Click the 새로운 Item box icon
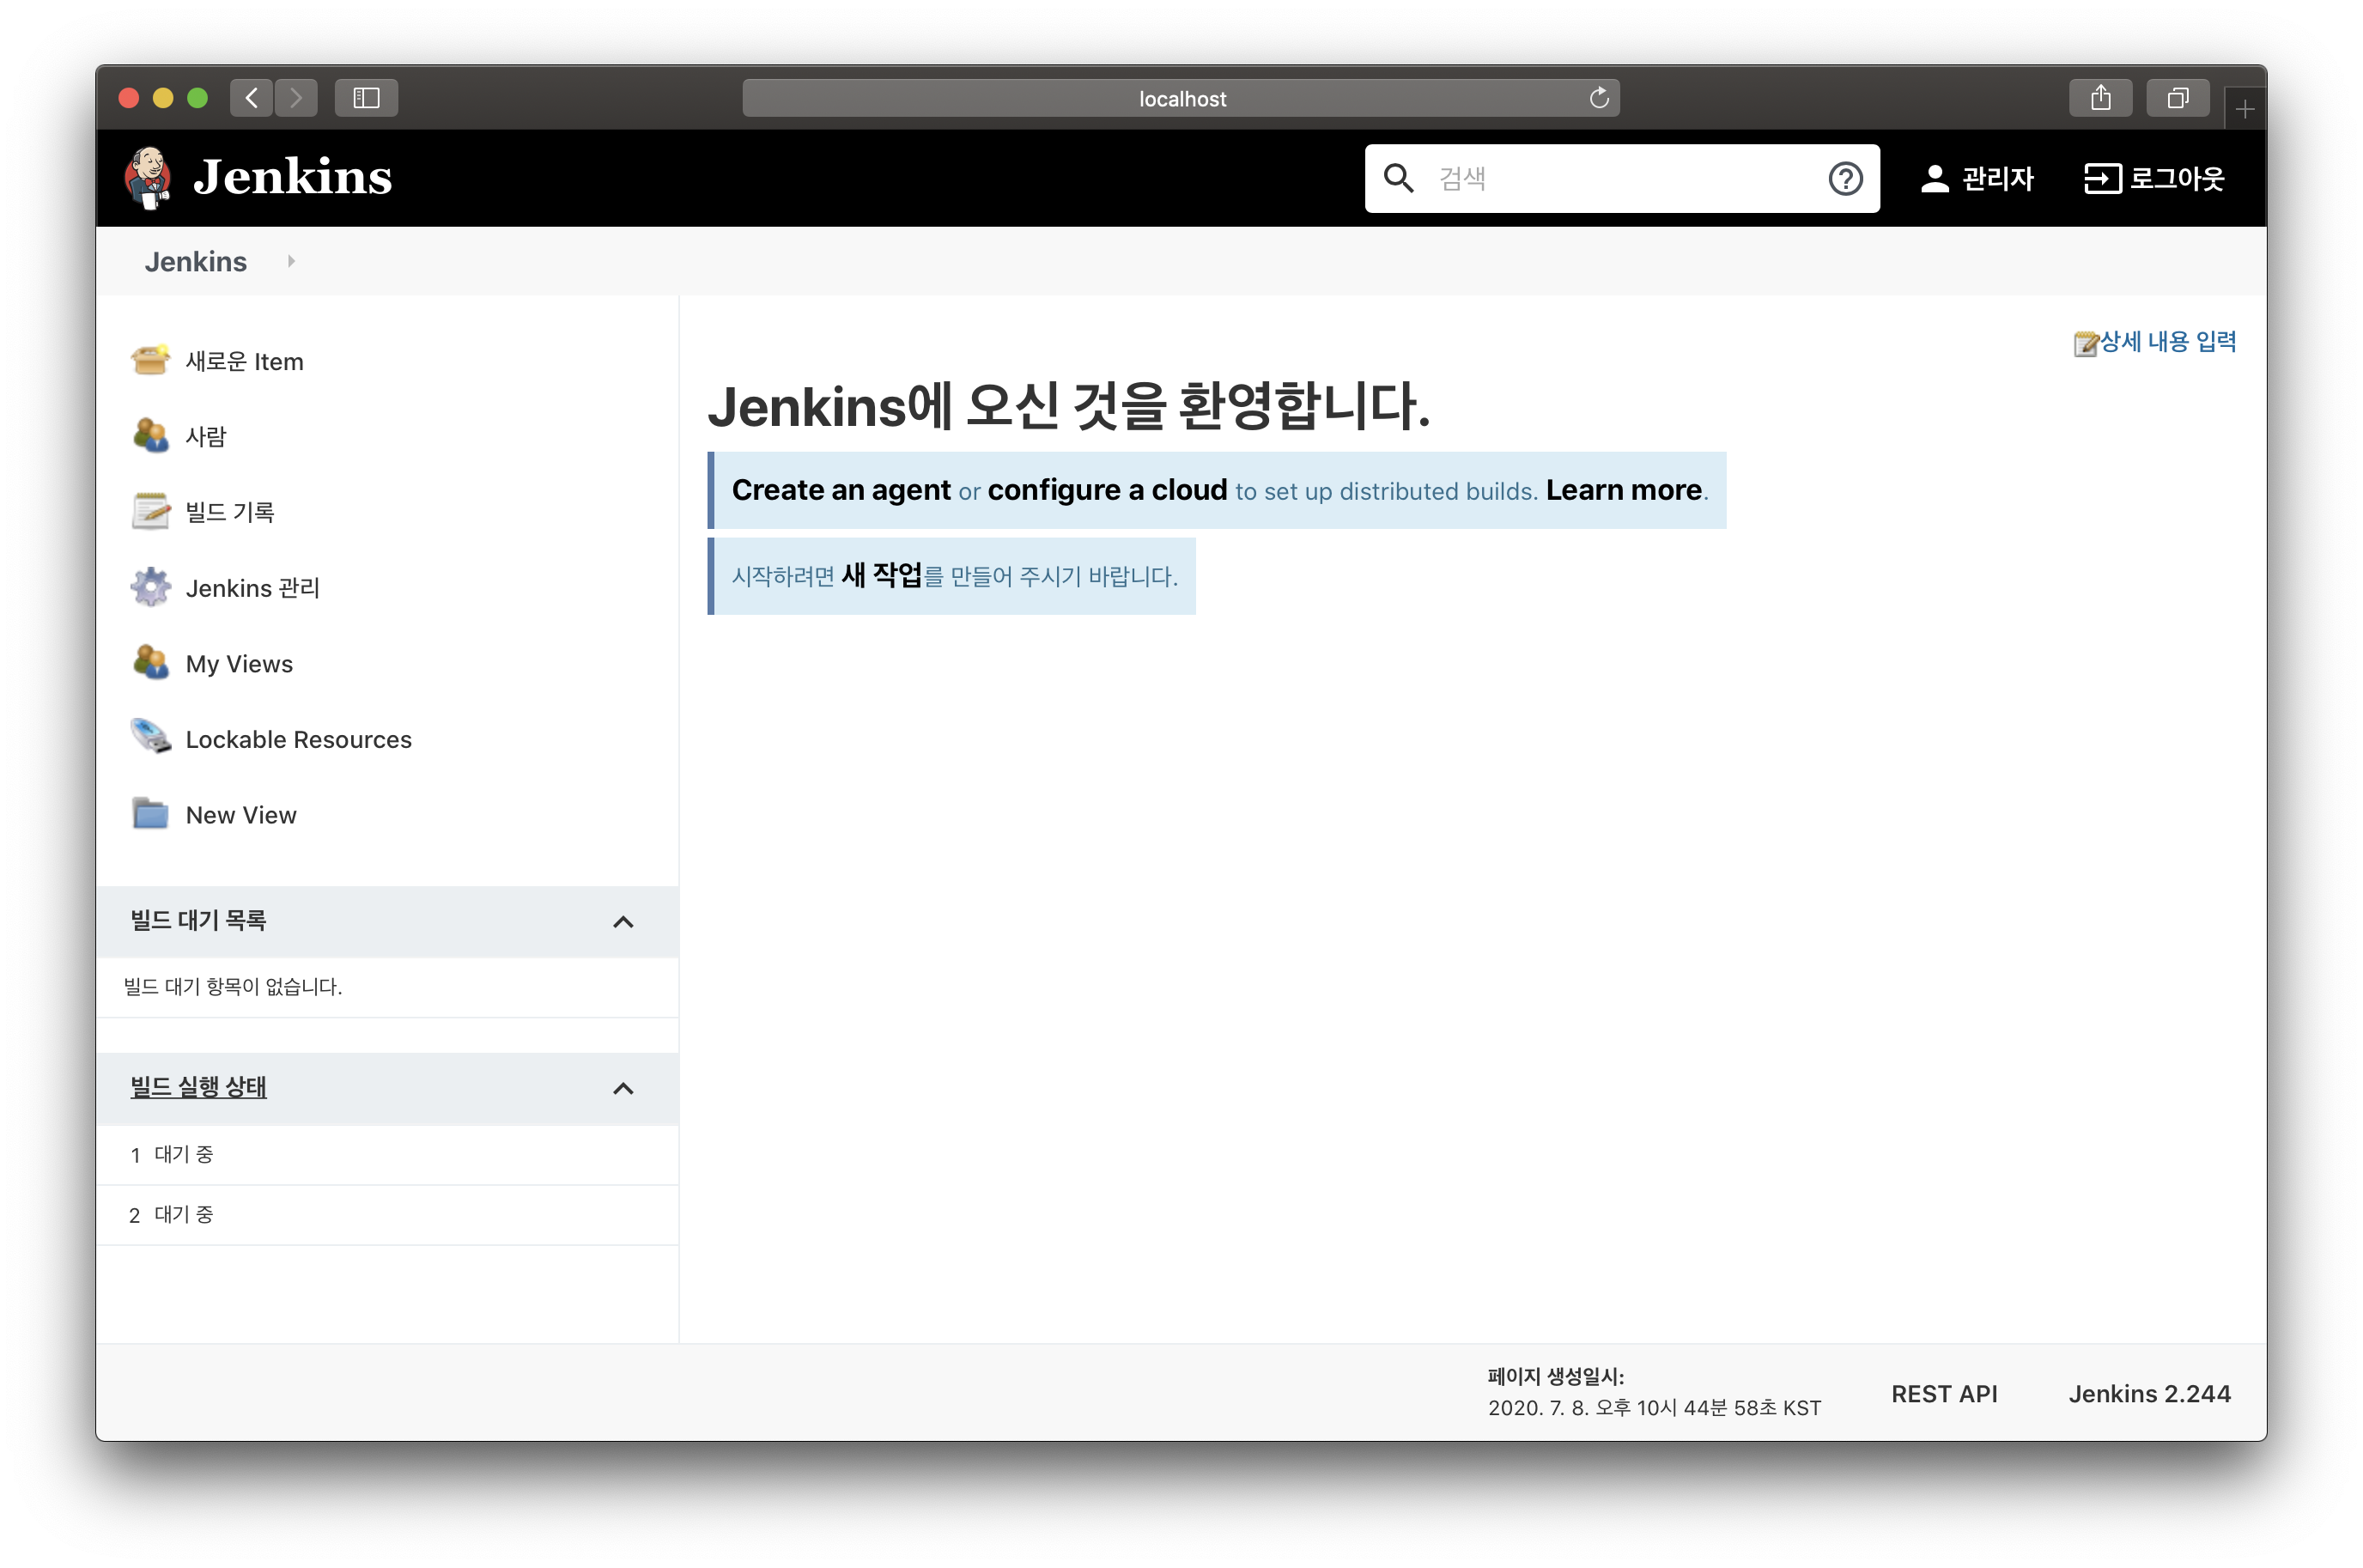This screenshot has width=2363, height=1568. click(150, 360)
